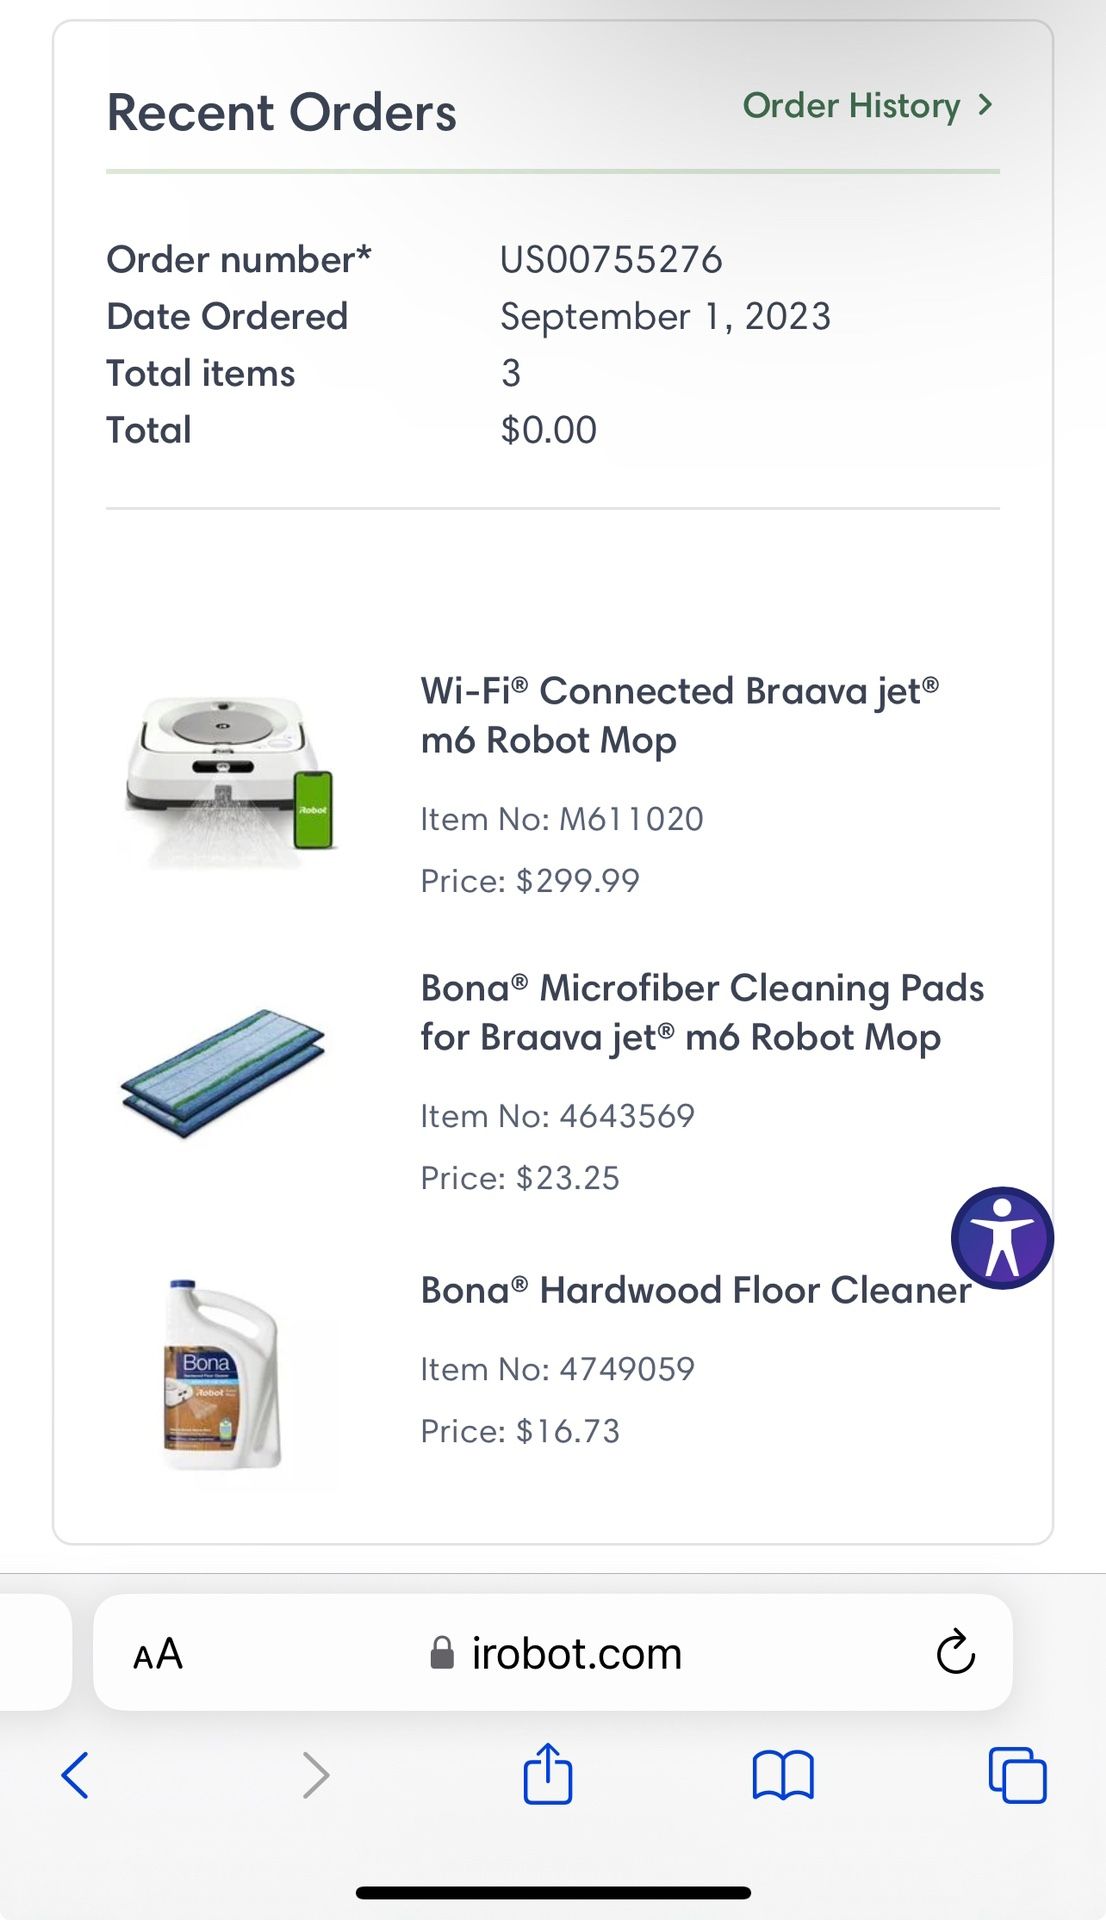Reload the irobot.com page

pyautogui.click(x=955, y=1652)
